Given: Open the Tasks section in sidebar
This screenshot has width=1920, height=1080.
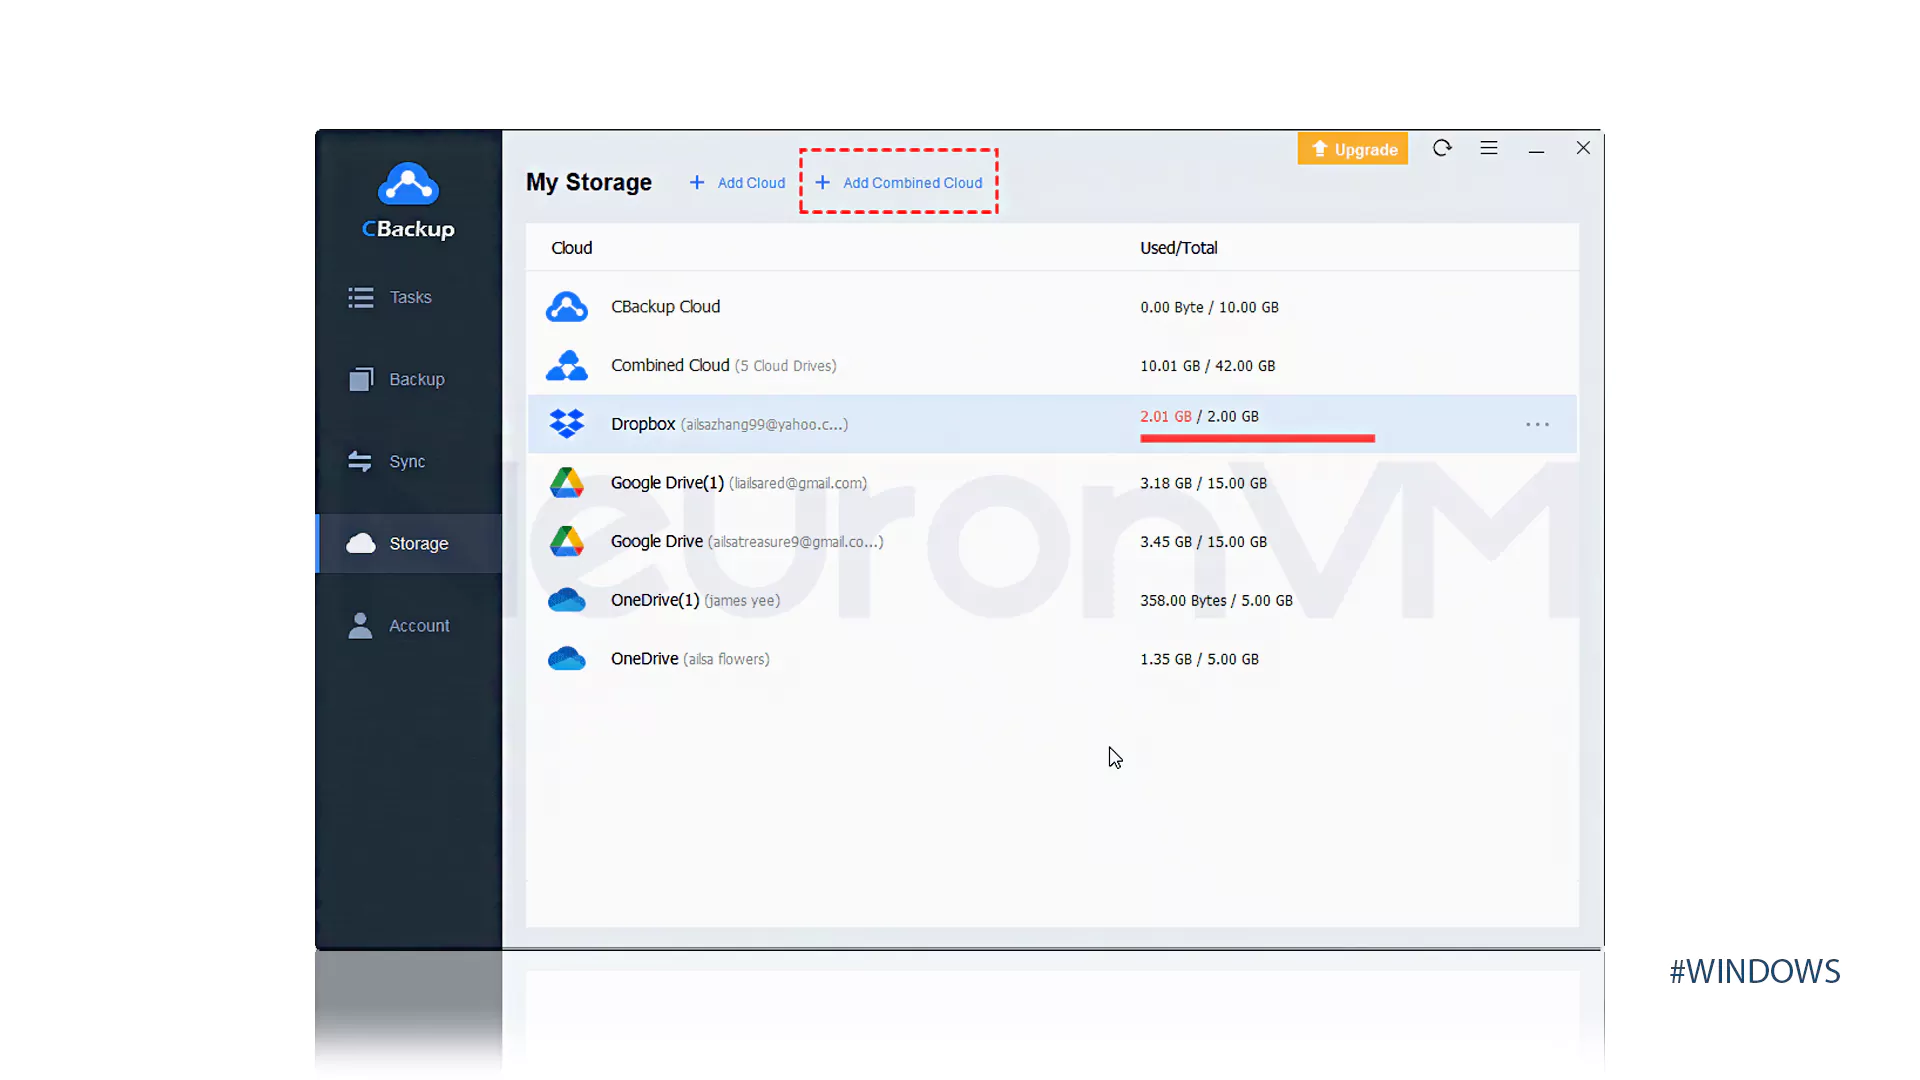Looking at the screenshot, I should pyautogui.click(x=410, y=297).
